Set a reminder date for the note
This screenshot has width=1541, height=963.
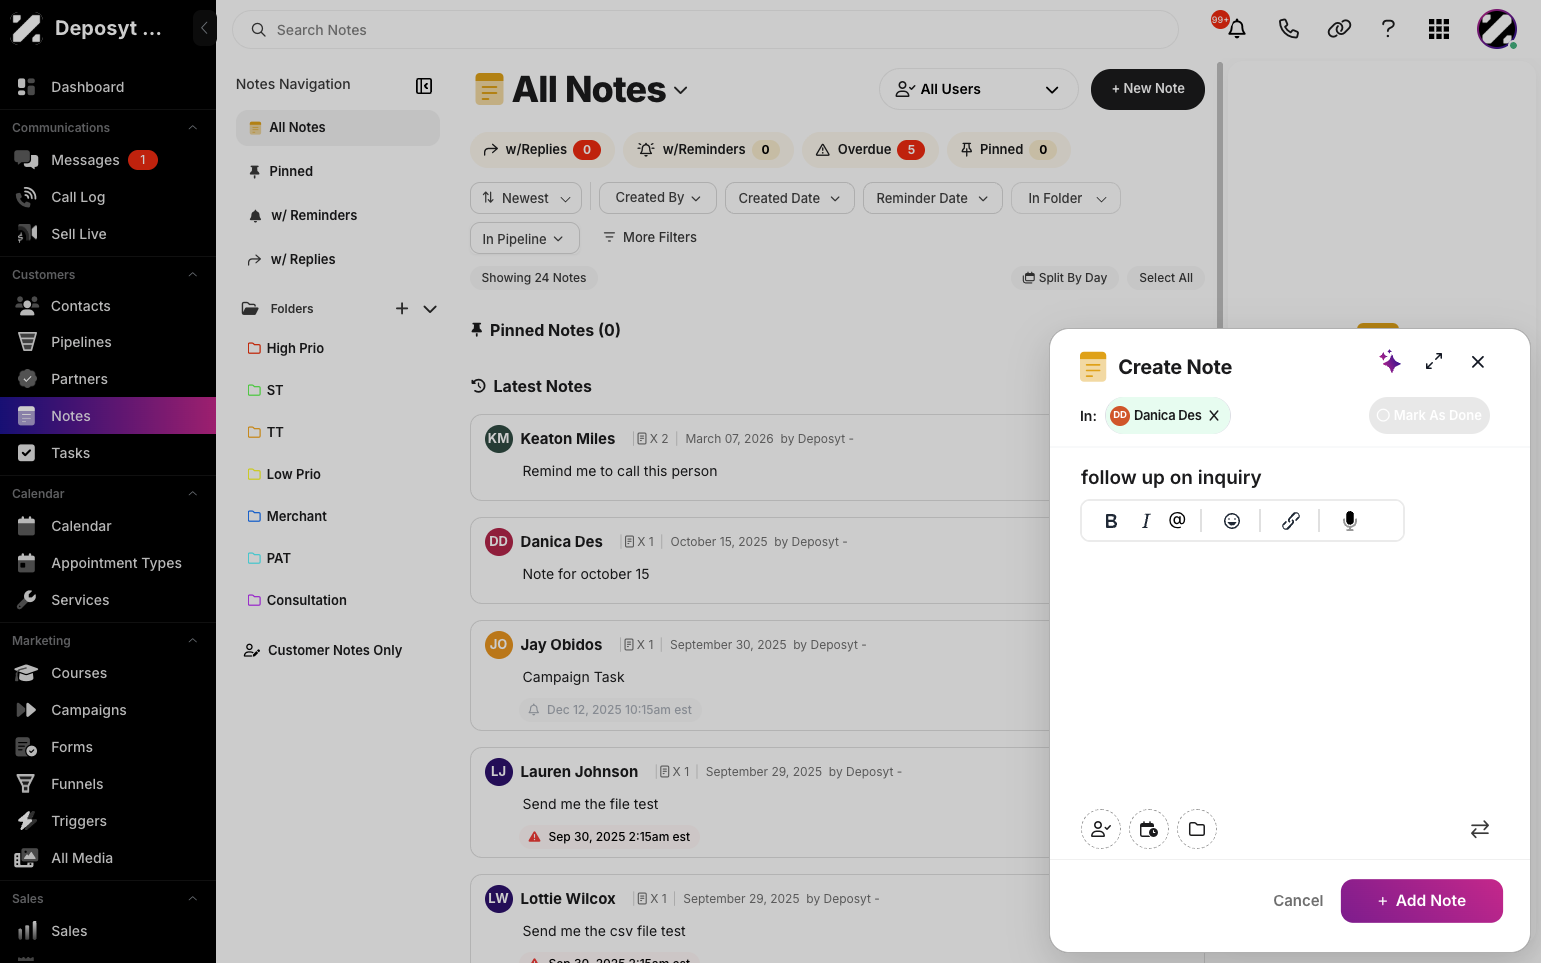point(1149,829)
